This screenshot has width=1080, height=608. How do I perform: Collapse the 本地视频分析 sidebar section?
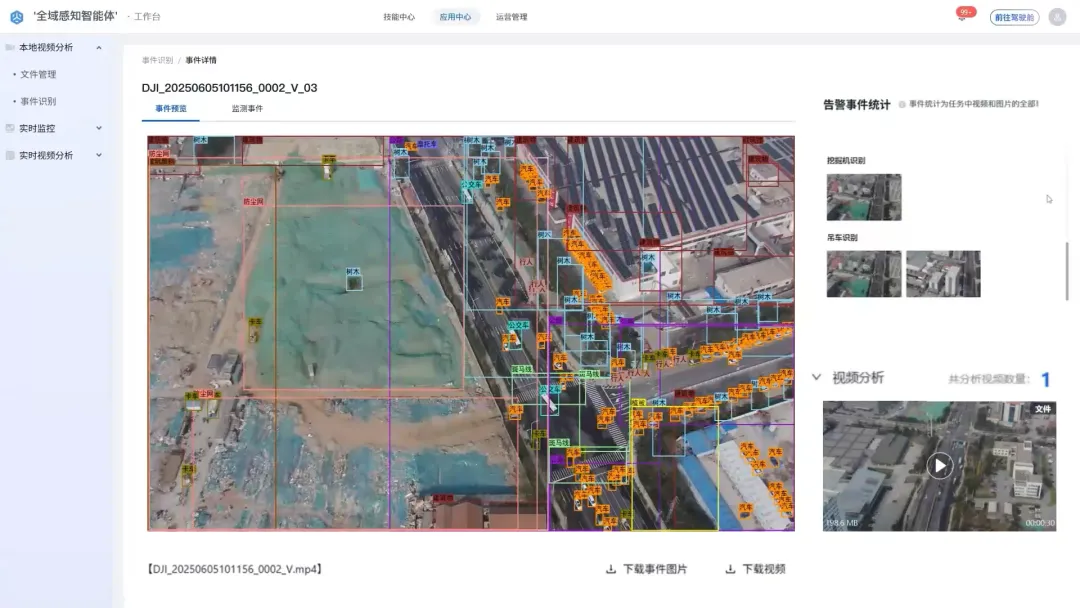[99, 48]
